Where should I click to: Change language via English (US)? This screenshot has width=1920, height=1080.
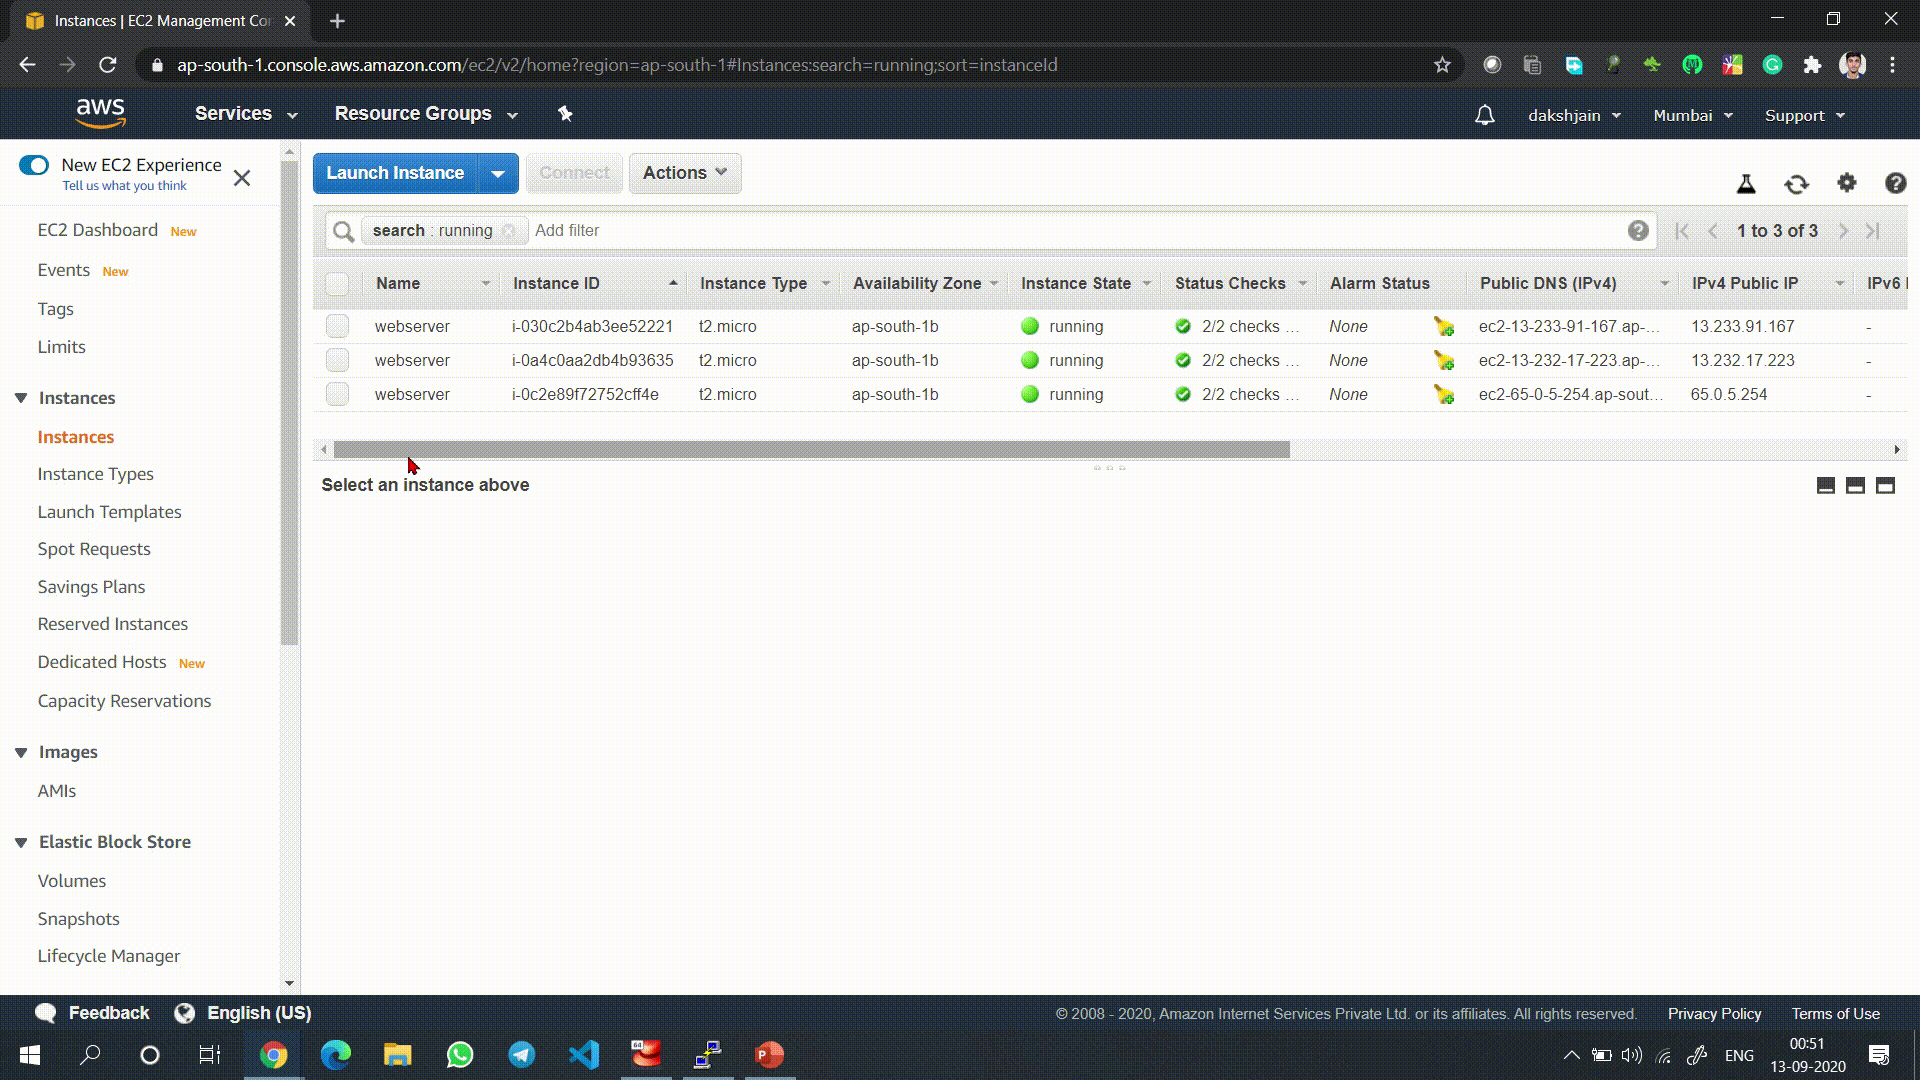coord(243,1013)
